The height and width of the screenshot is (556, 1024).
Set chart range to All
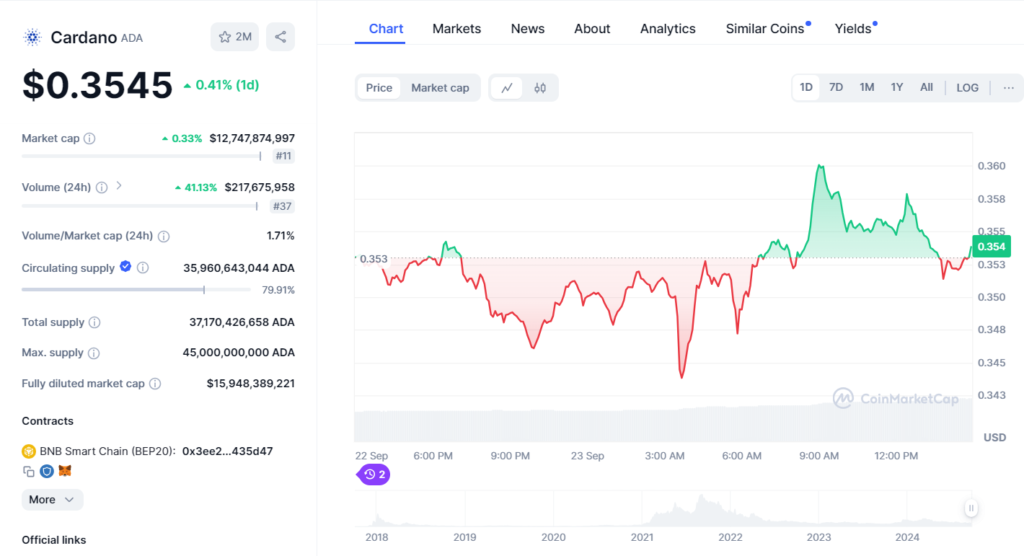[x=926, y=88]
